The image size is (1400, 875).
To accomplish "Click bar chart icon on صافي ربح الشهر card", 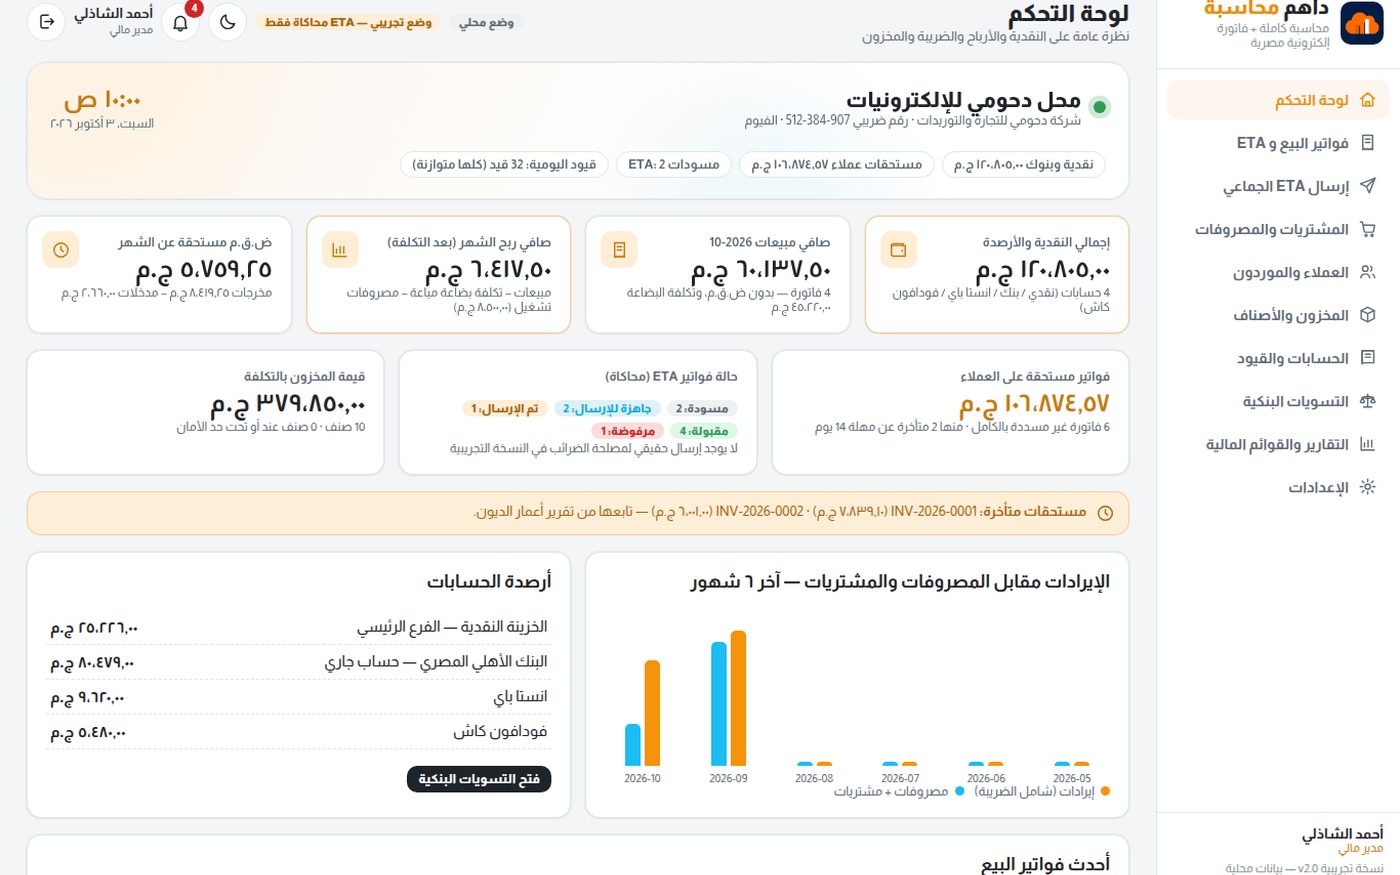I will pyautogui.click(x=340, y=250).
